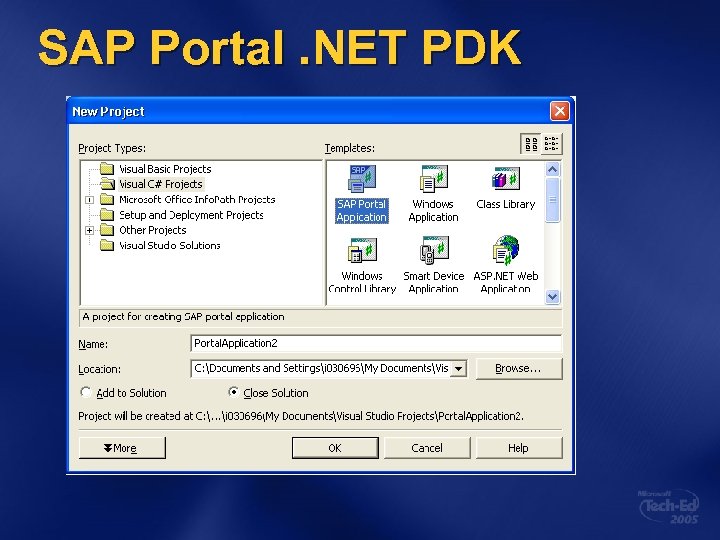Choose the Windows Application template icon
720x540 pixels.
434,179
